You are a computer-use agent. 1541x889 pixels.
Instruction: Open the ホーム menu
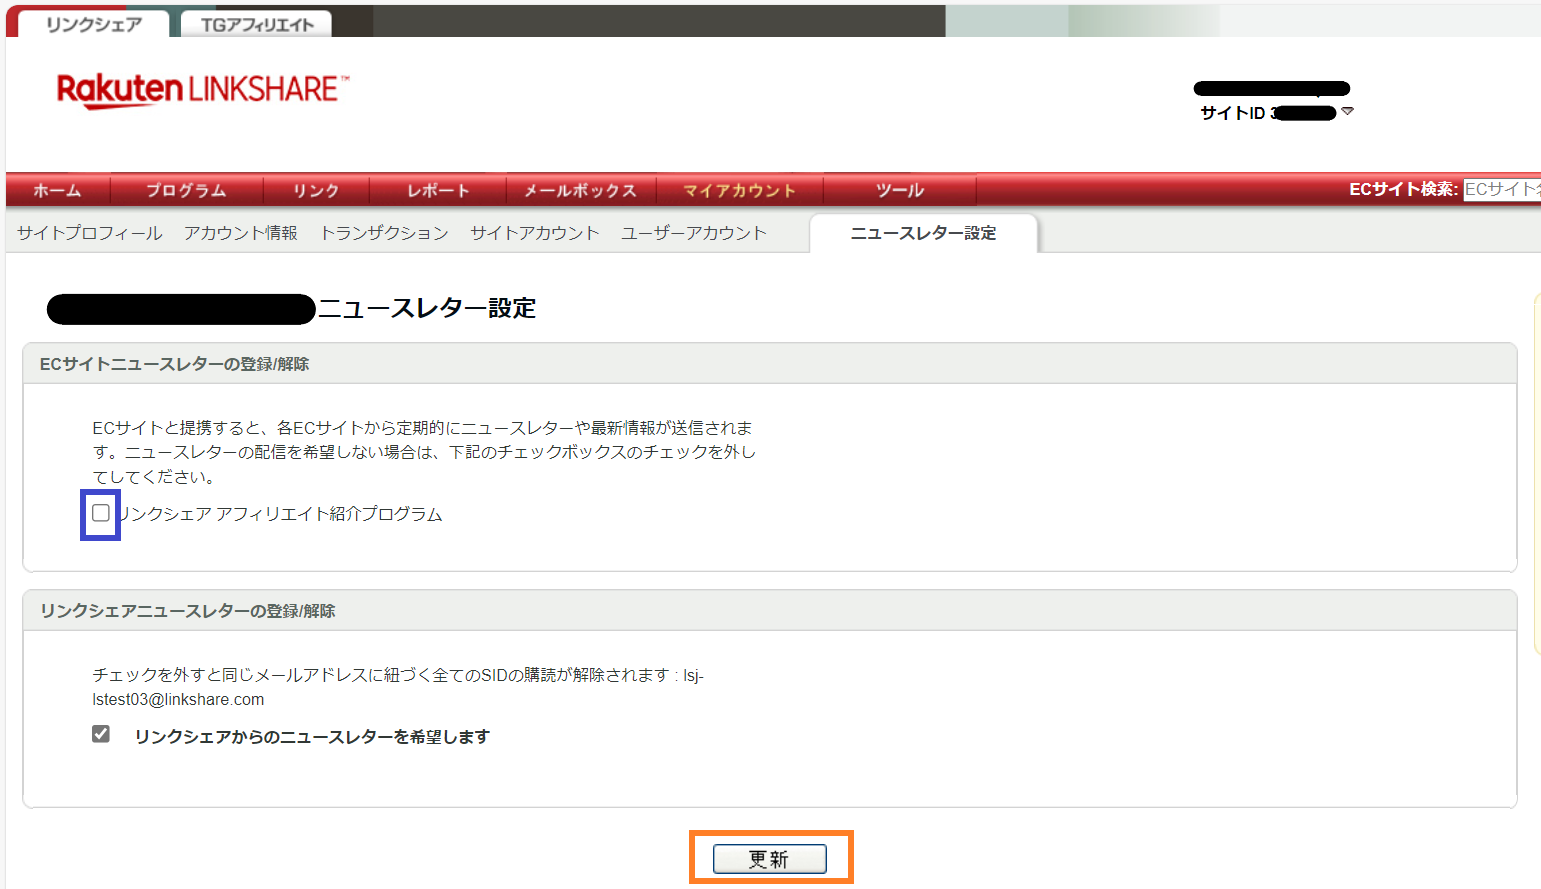[x=57, y=190]
